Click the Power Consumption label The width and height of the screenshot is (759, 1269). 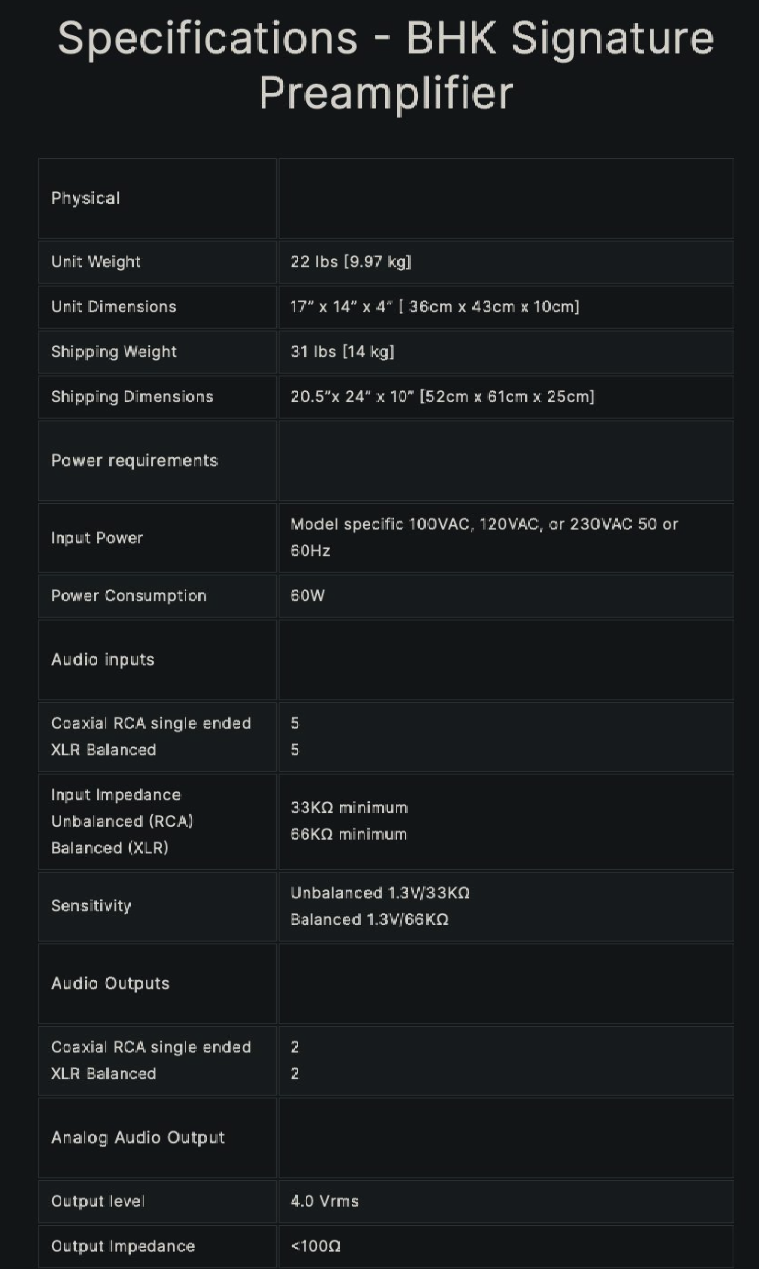tap(129, 596)
